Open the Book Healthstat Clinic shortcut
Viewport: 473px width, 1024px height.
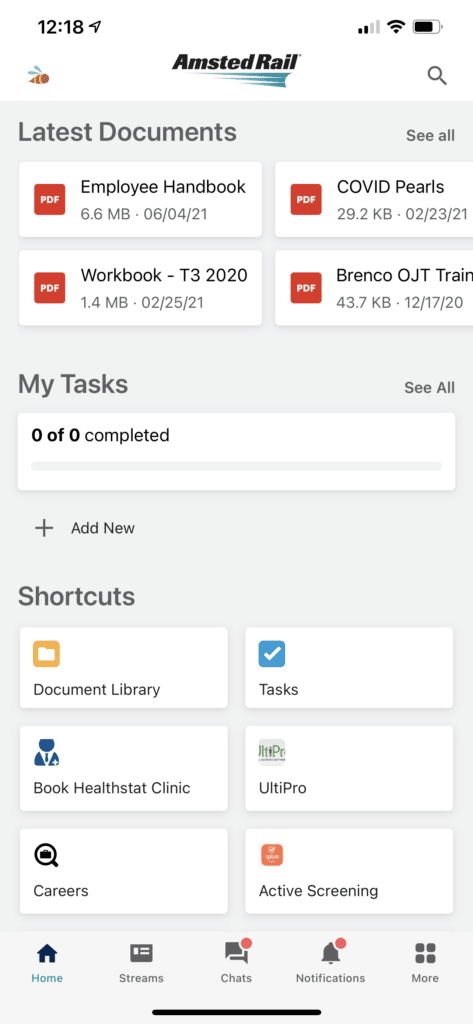pyautogui.click(x=124, y=768)
